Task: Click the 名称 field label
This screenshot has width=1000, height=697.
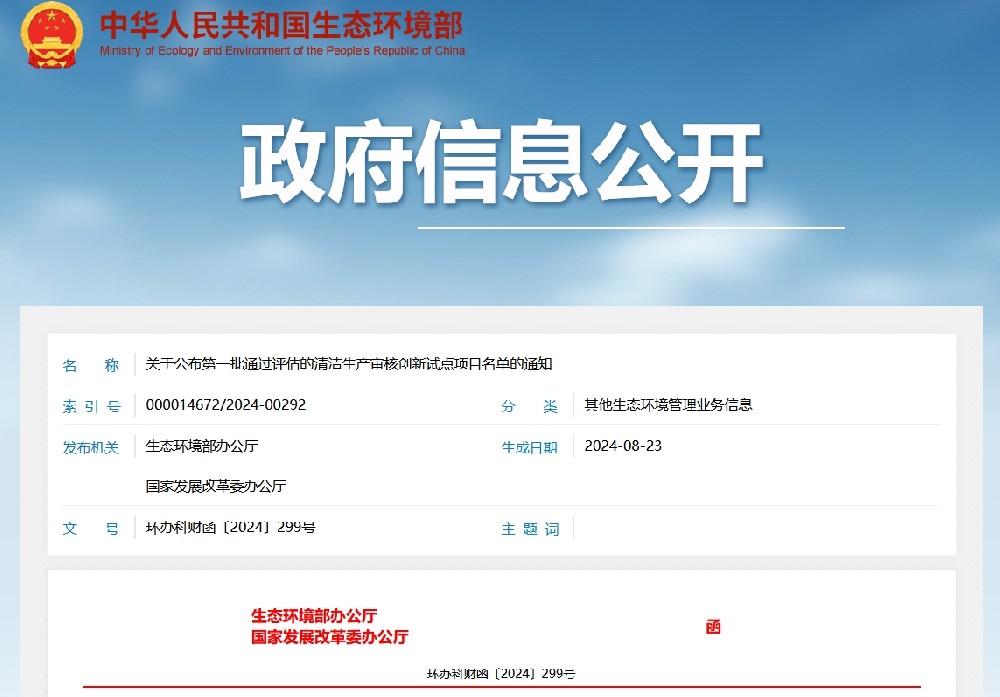Action: pos(90,365)
